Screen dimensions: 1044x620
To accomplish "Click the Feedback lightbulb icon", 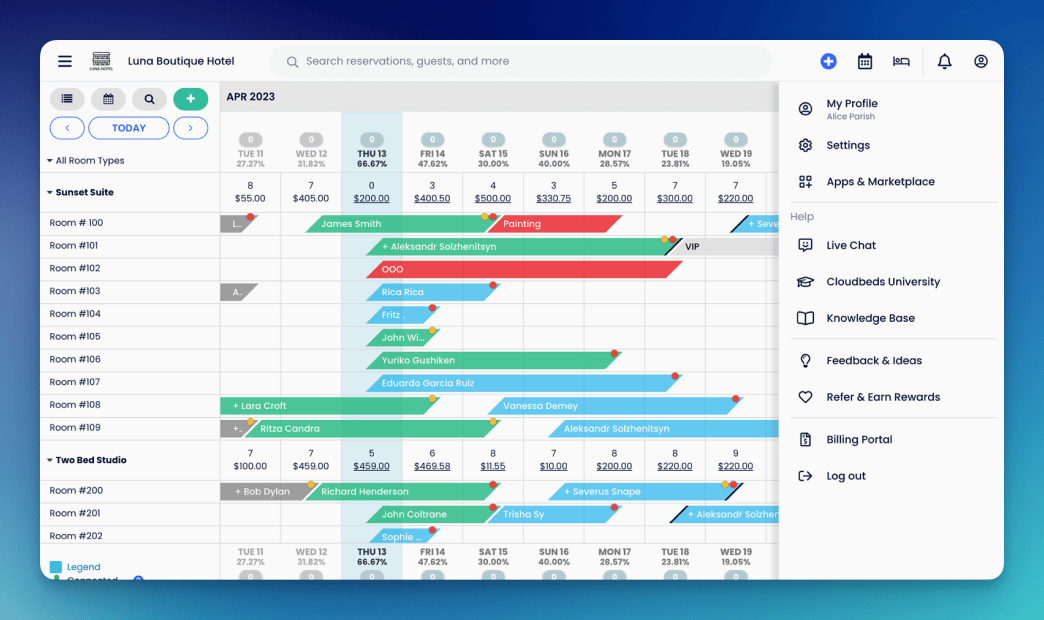I will point(805,361).
